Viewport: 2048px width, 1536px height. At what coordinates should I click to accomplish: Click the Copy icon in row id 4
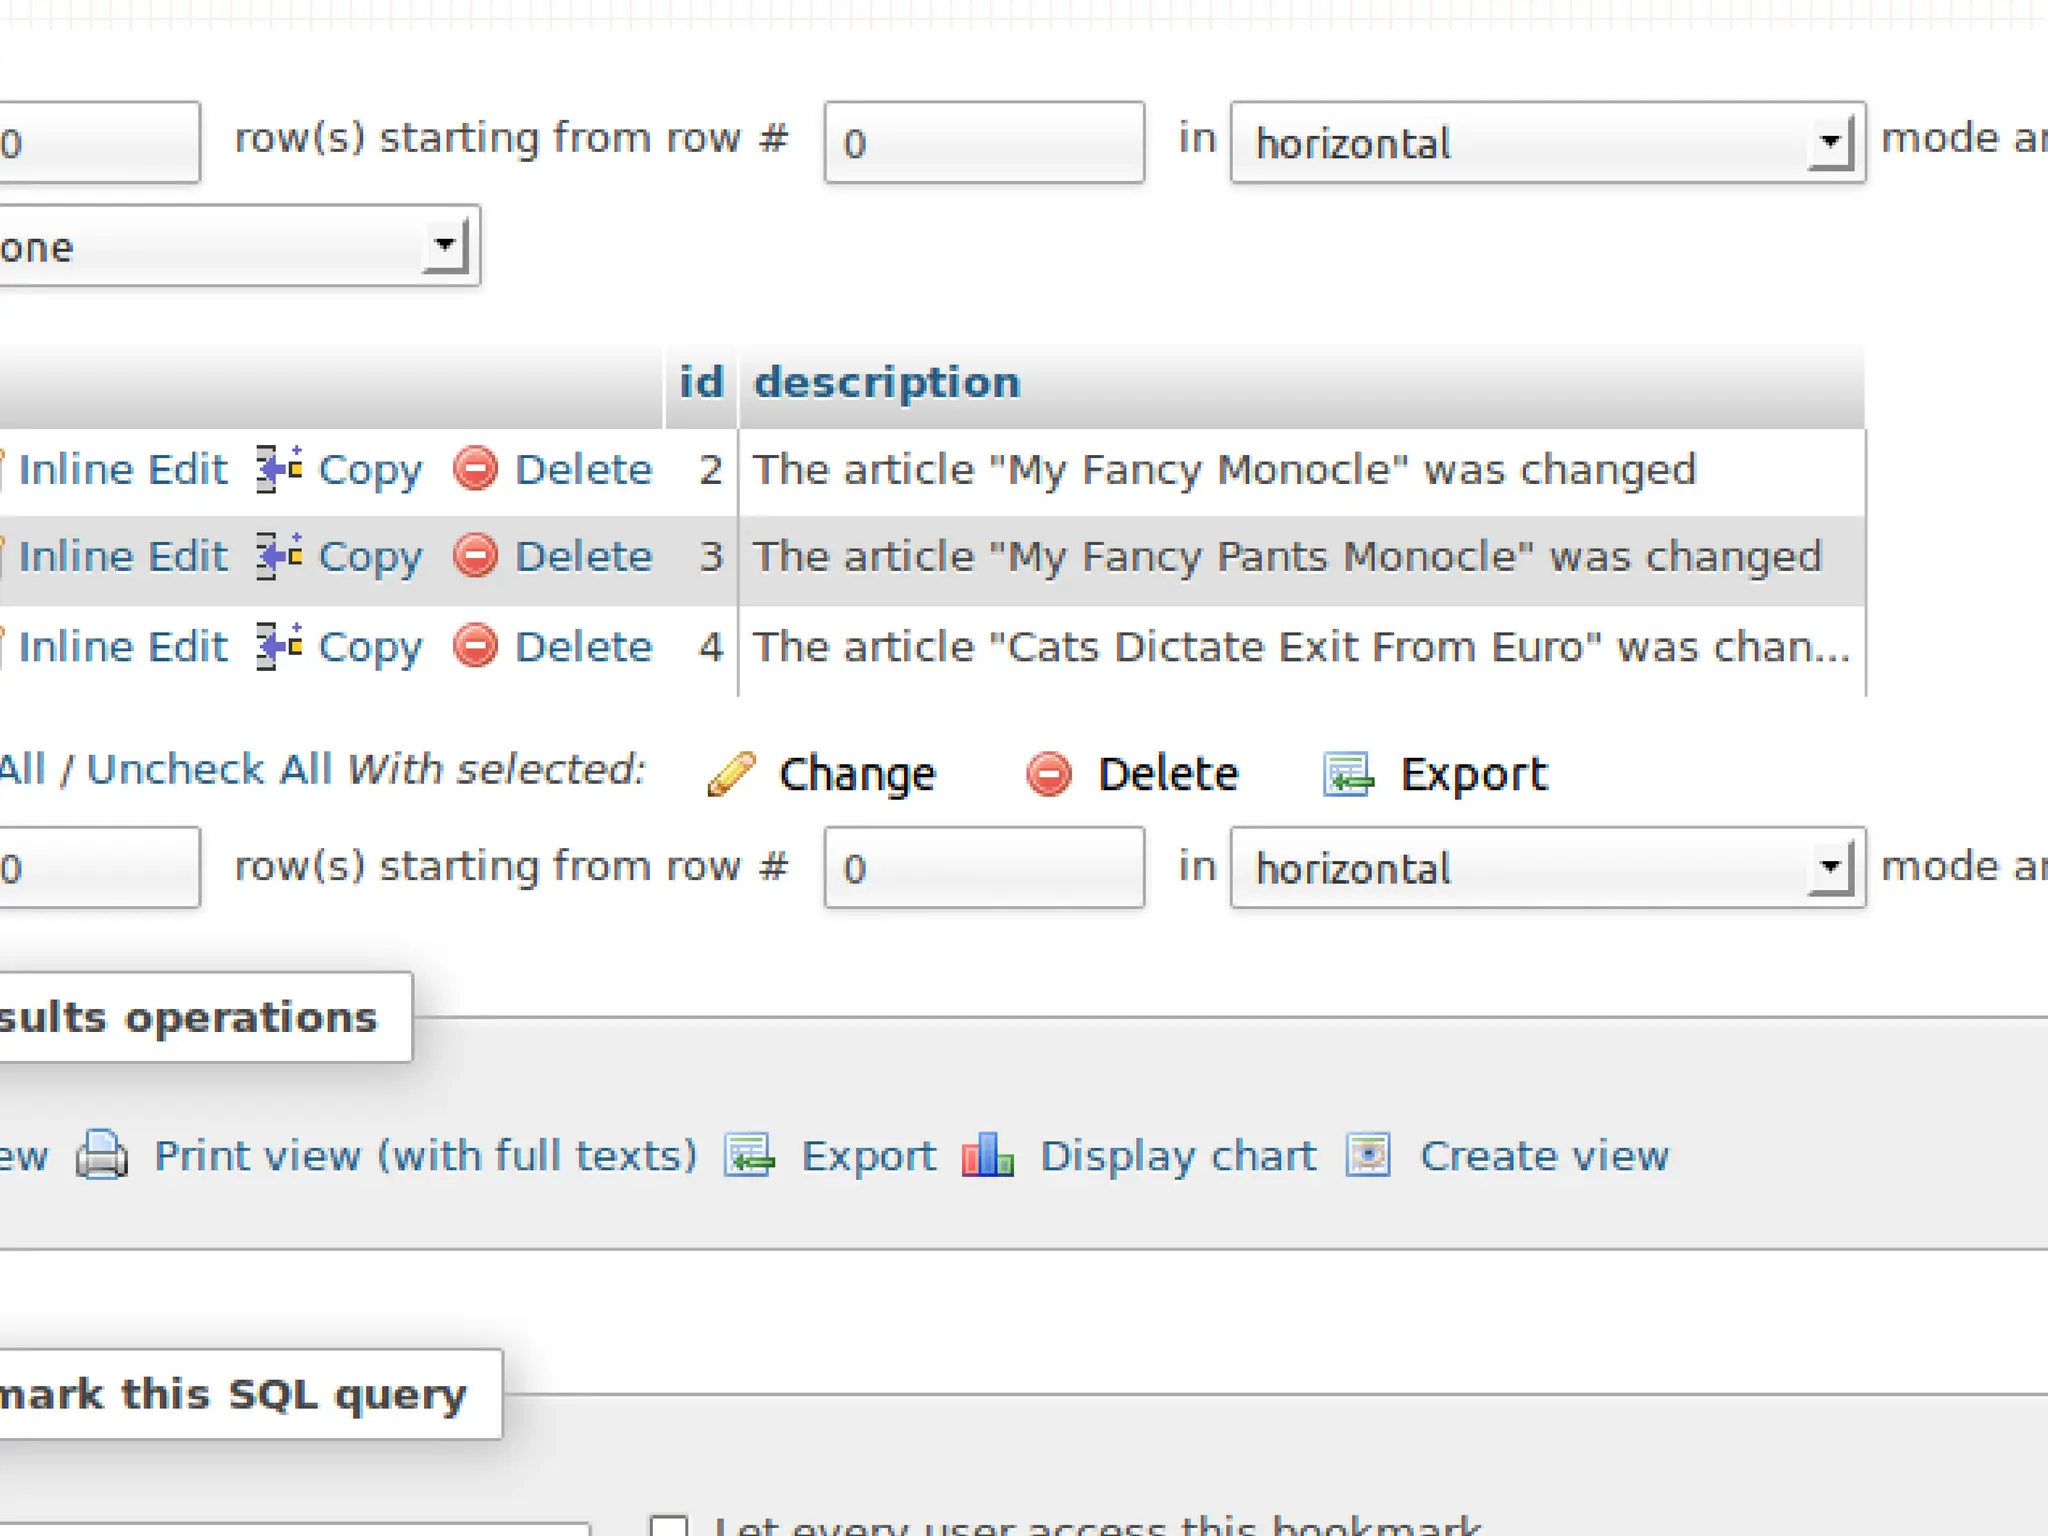click(279, 646)
